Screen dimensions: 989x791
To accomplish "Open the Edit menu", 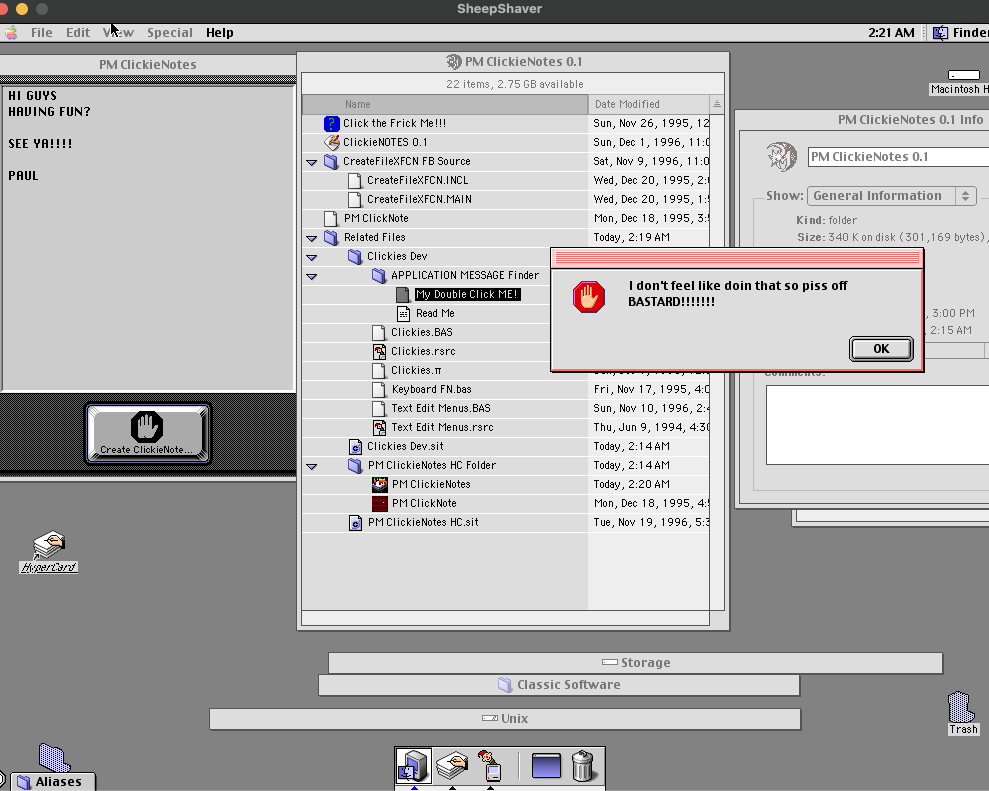I will (78, 33).
